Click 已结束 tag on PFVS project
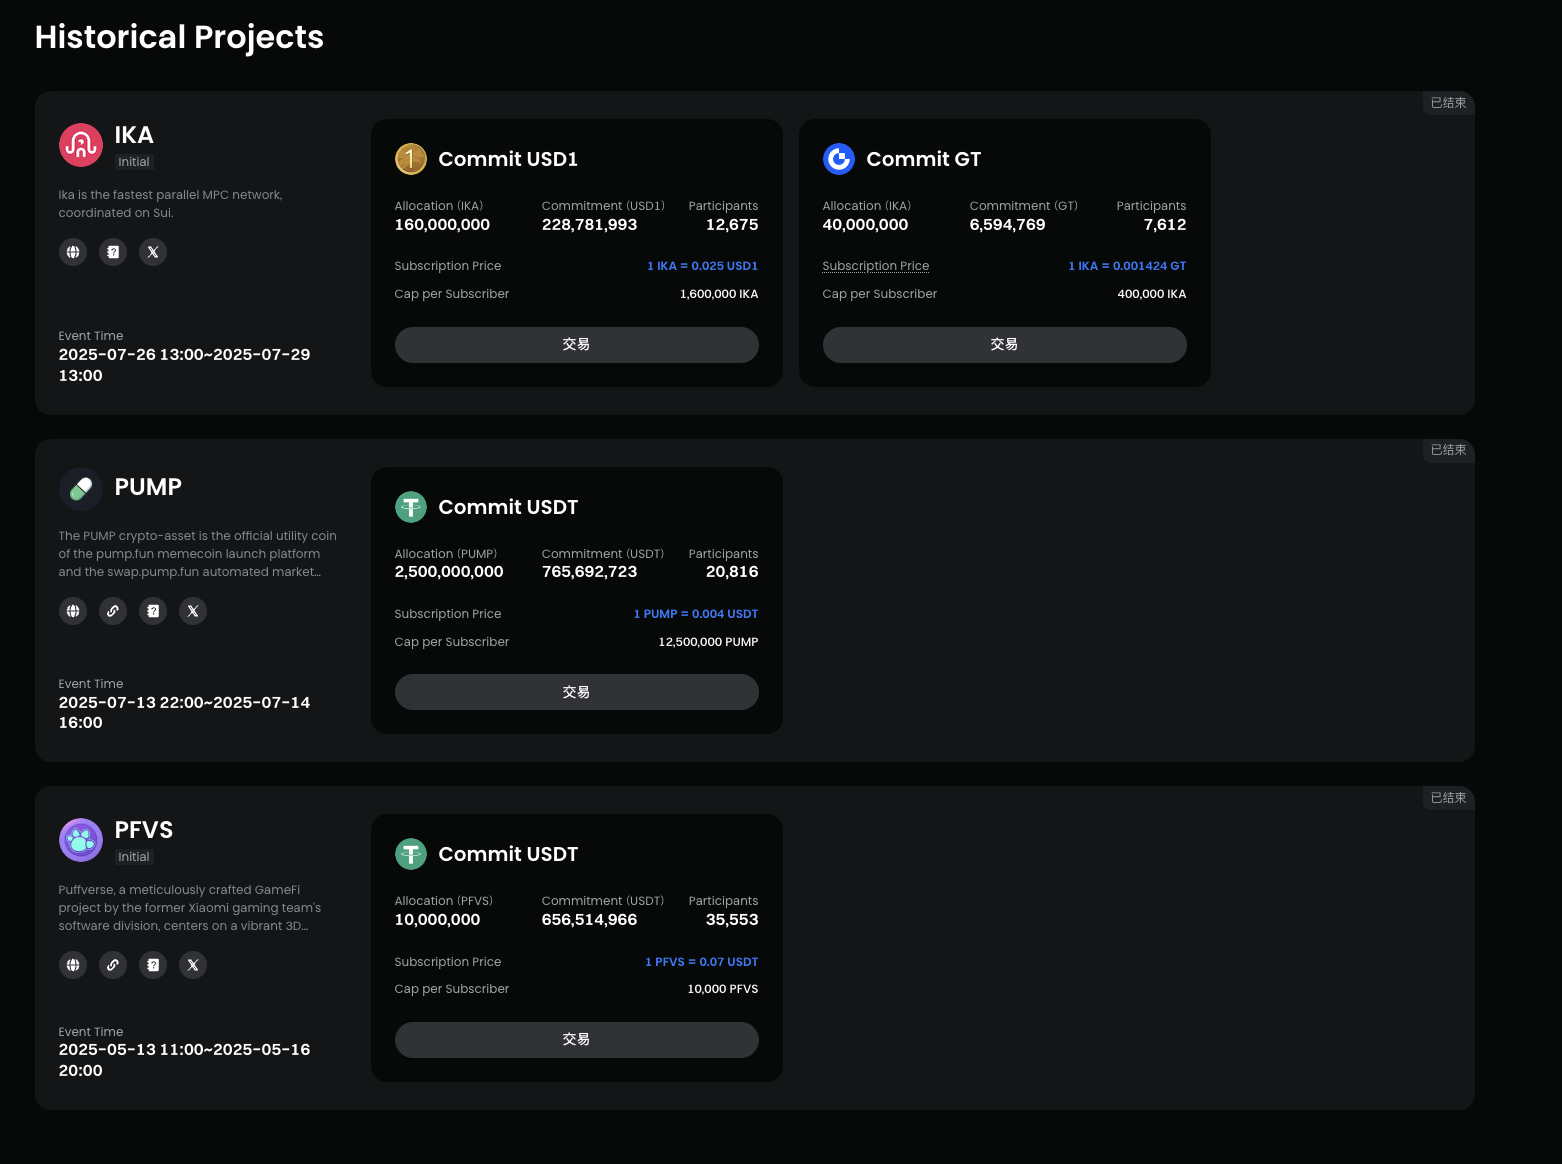 click(x=1448, y=798)
